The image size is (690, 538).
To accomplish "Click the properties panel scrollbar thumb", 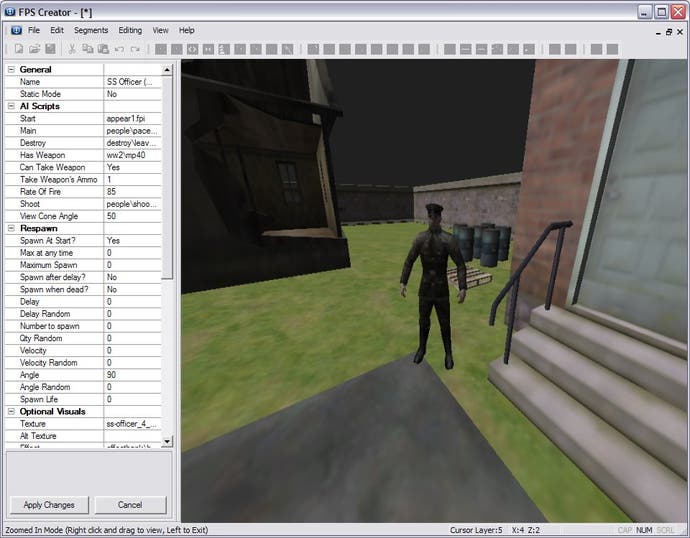I will coord(167,178).
